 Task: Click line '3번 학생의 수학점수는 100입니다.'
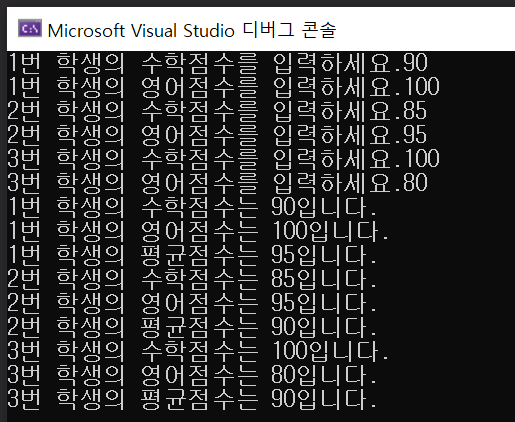point(198,351)
